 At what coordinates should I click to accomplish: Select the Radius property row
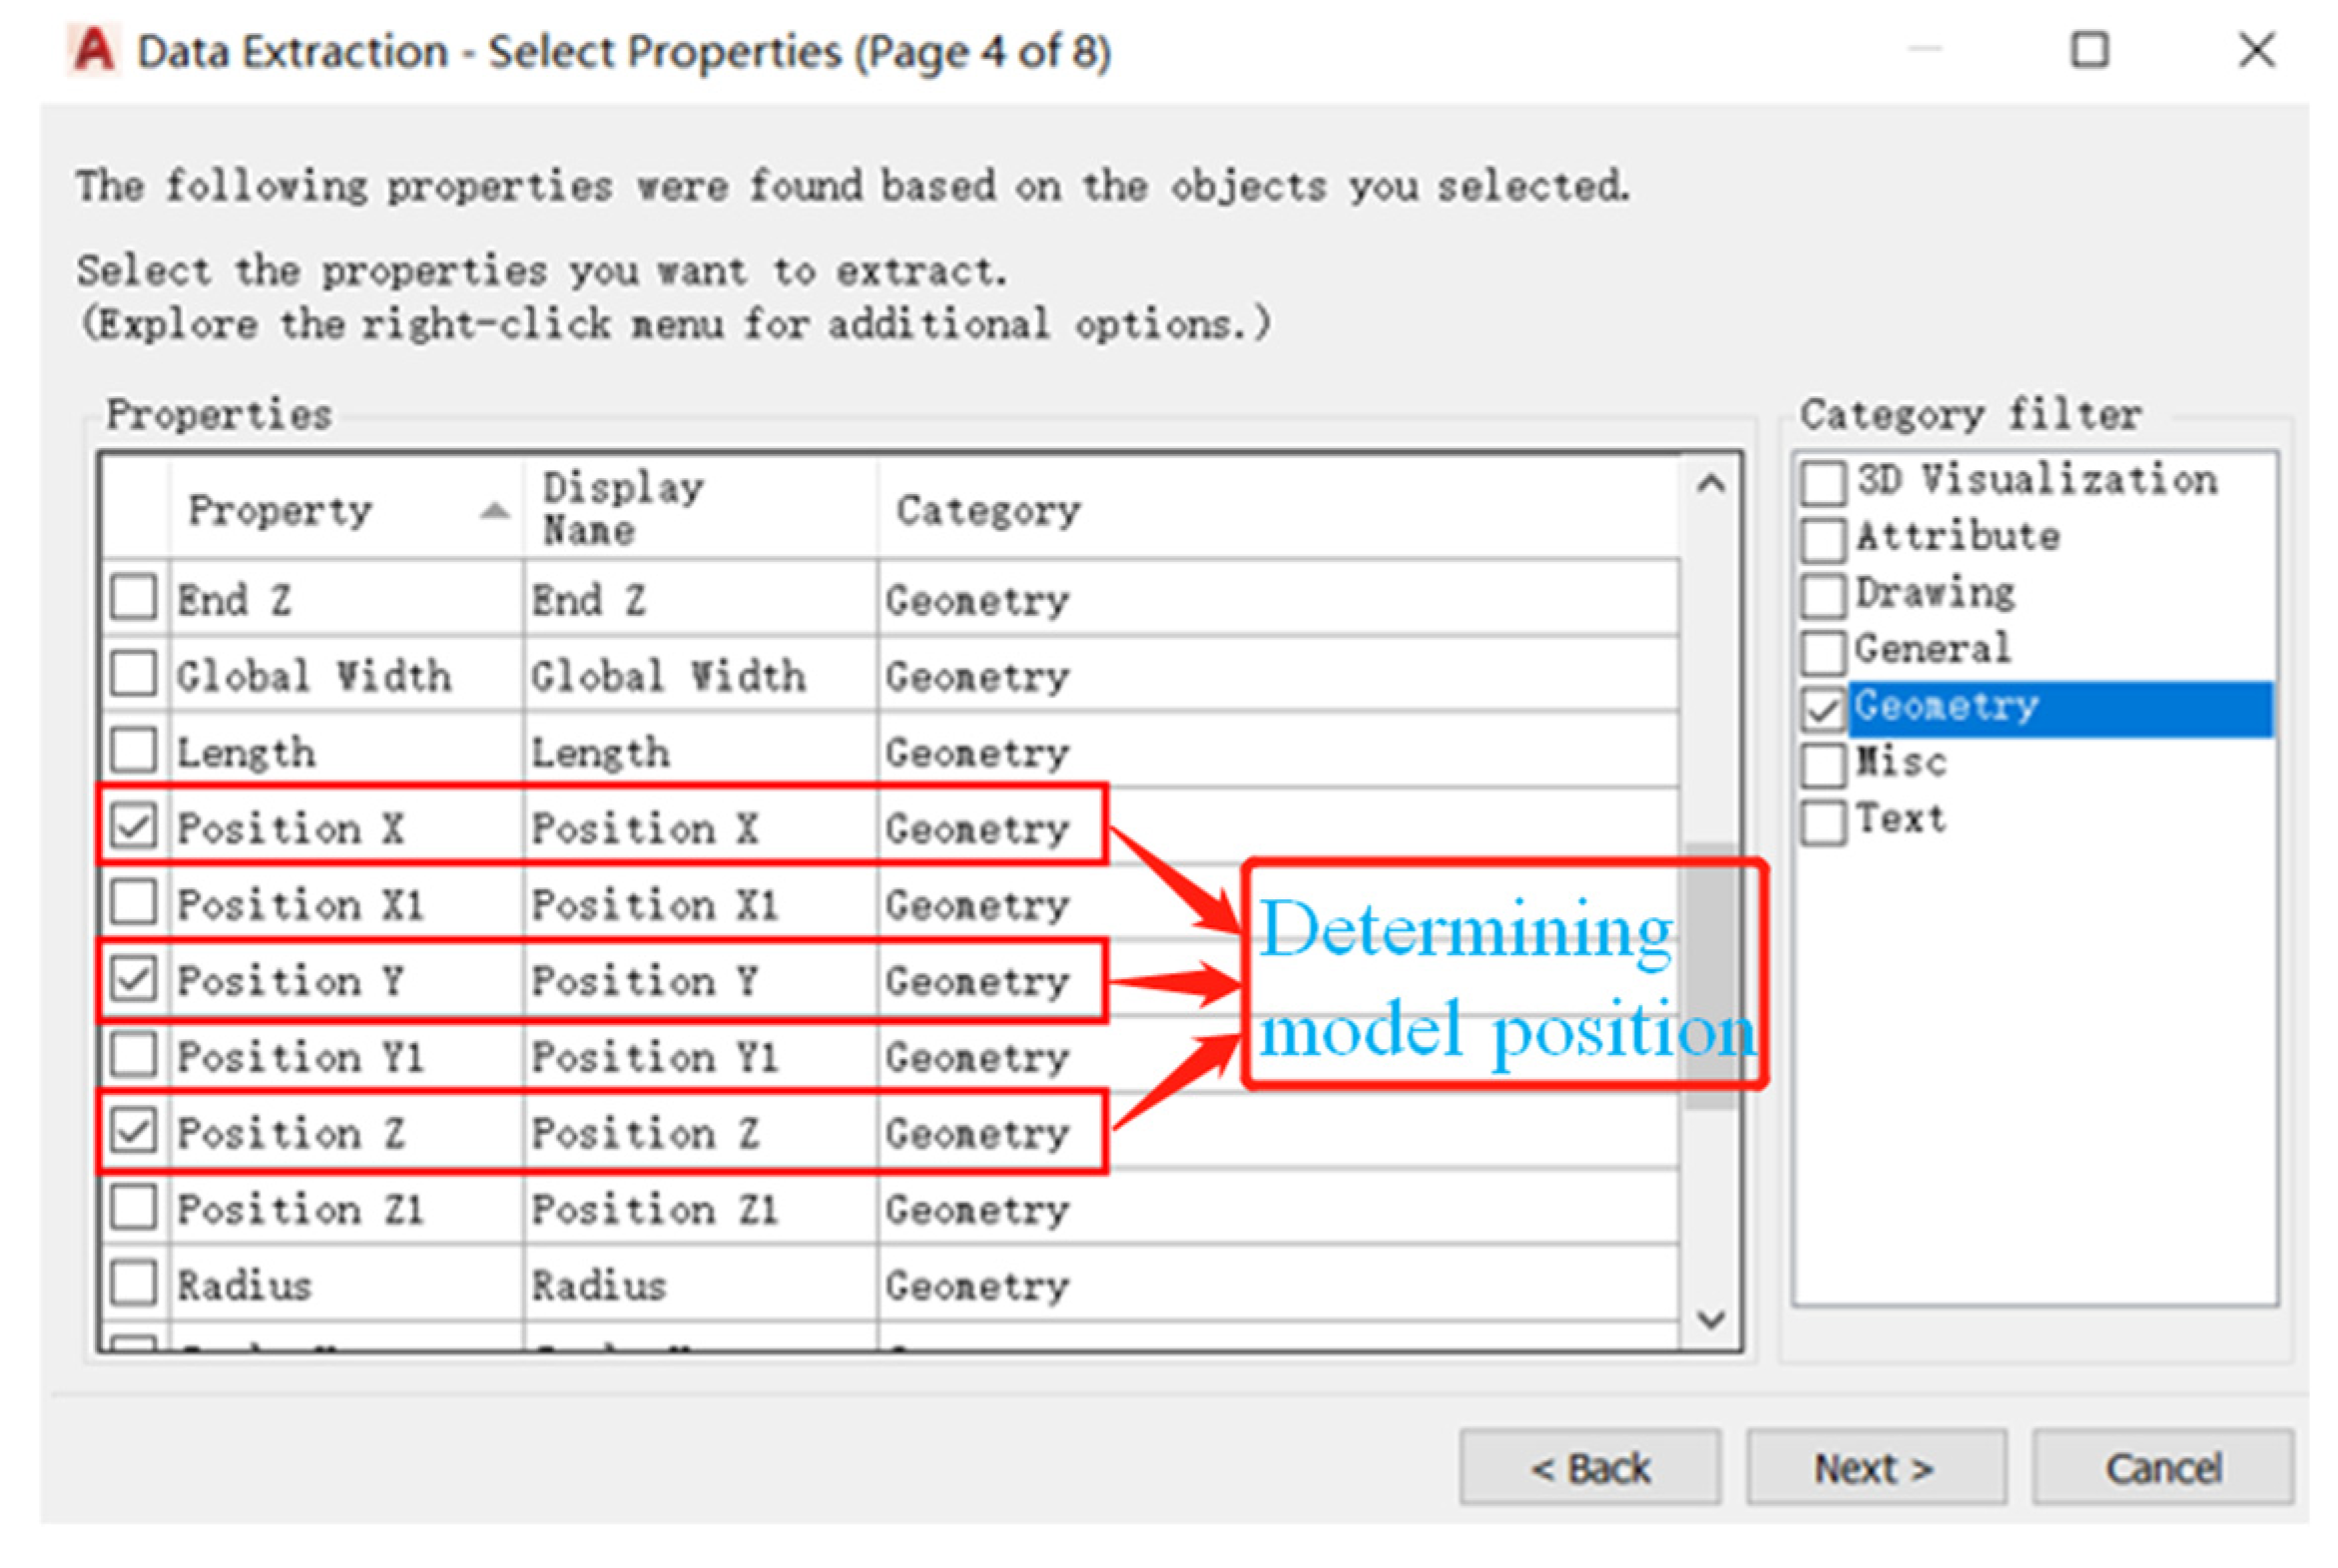point(245,1285)
